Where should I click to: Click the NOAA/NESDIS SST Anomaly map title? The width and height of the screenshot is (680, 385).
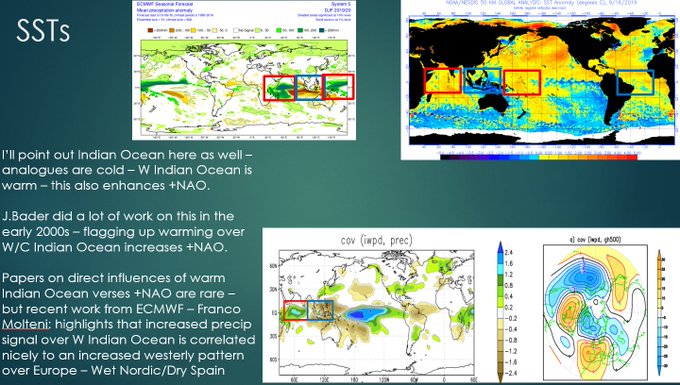coord(540,3)
